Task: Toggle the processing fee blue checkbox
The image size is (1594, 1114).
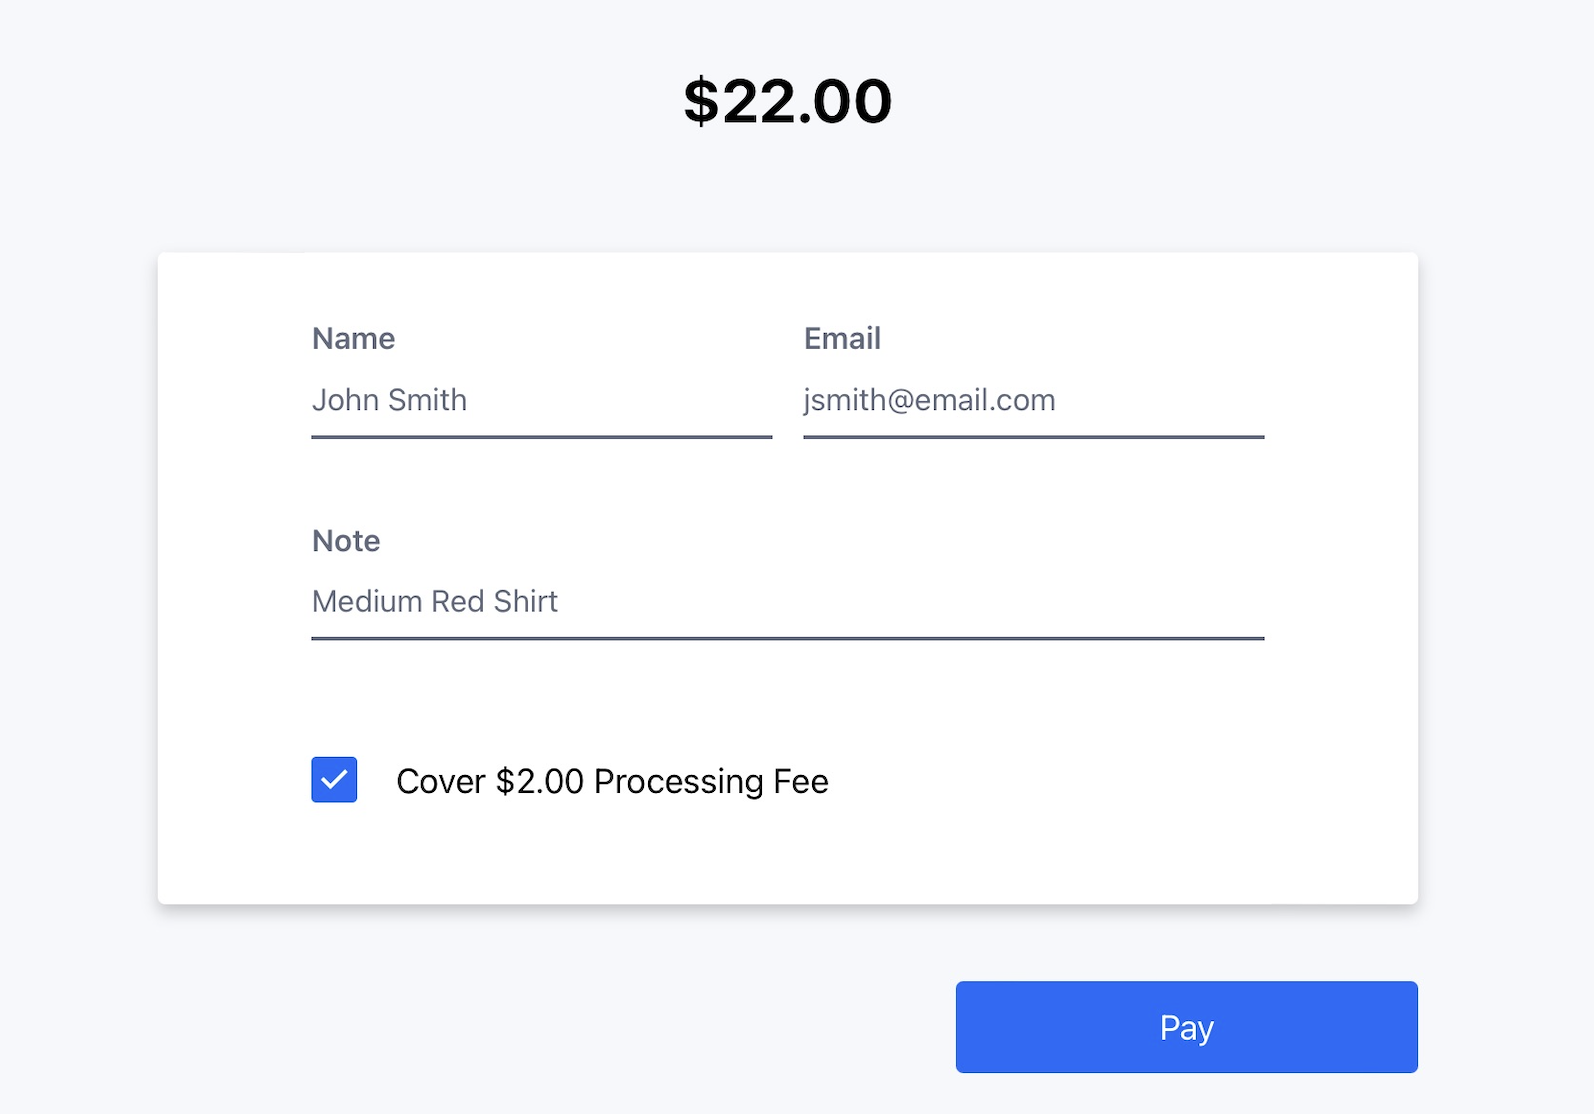Action: 334,780
